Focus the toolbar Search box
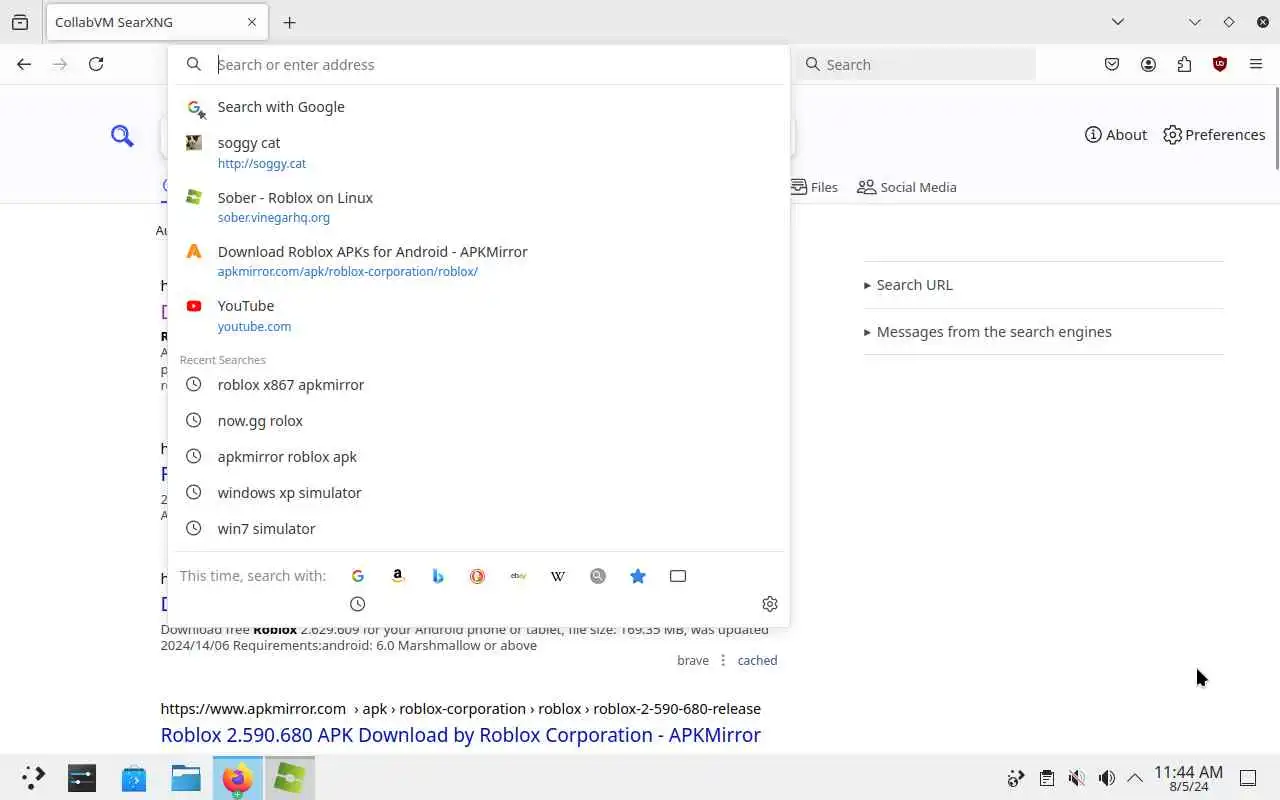 click(916, 64)
